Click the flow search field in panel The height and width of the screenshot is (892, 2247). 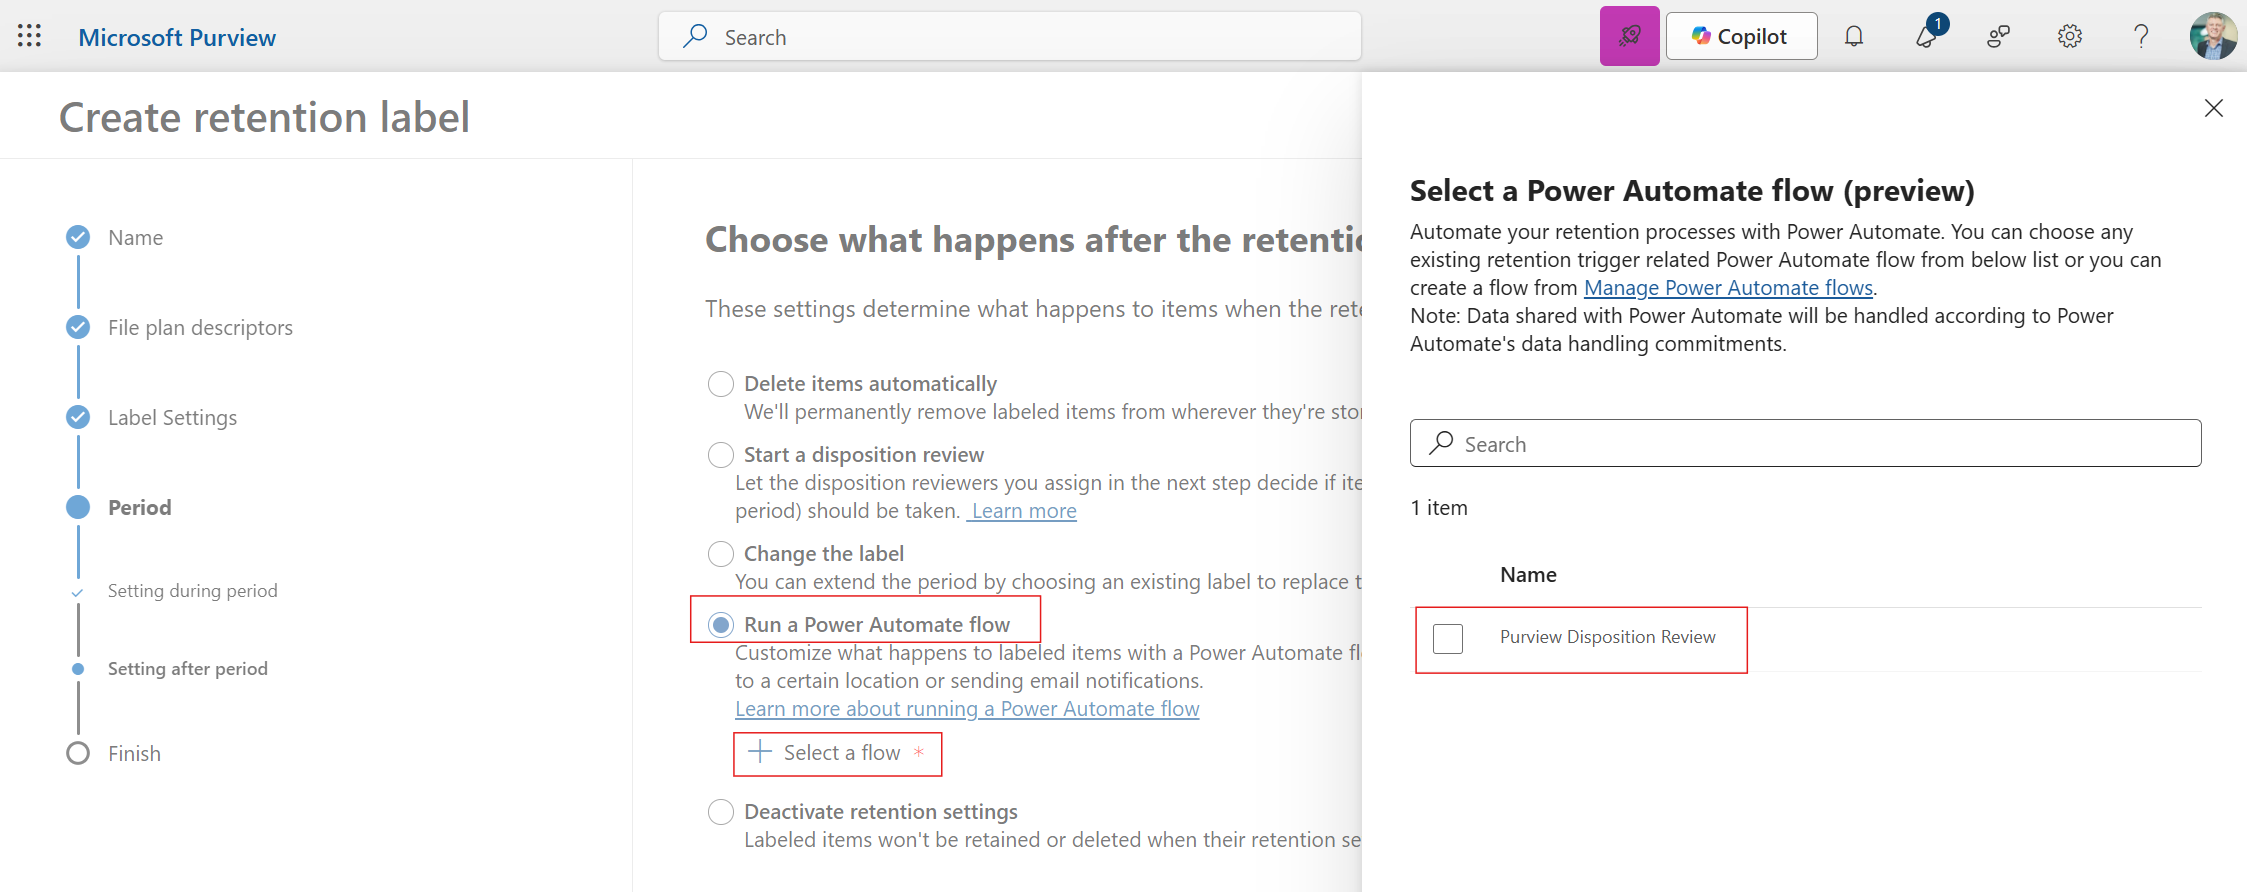(x=1805, y=444)
